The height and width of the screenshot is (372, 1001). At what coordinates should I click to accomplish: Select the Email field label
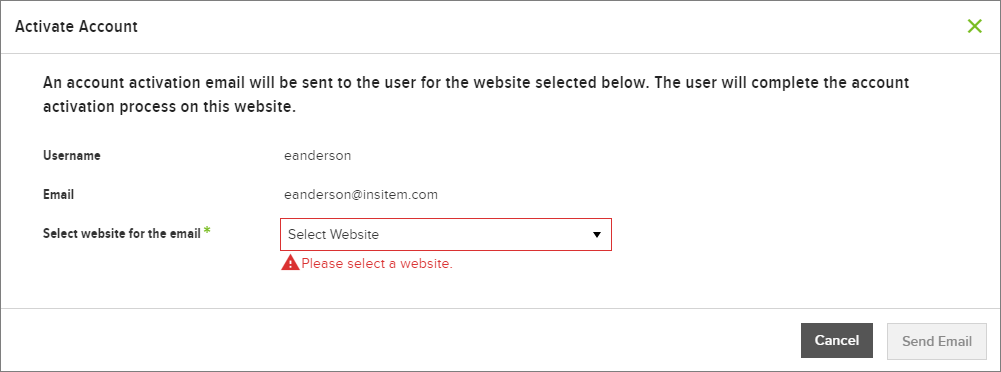(58, 195)
